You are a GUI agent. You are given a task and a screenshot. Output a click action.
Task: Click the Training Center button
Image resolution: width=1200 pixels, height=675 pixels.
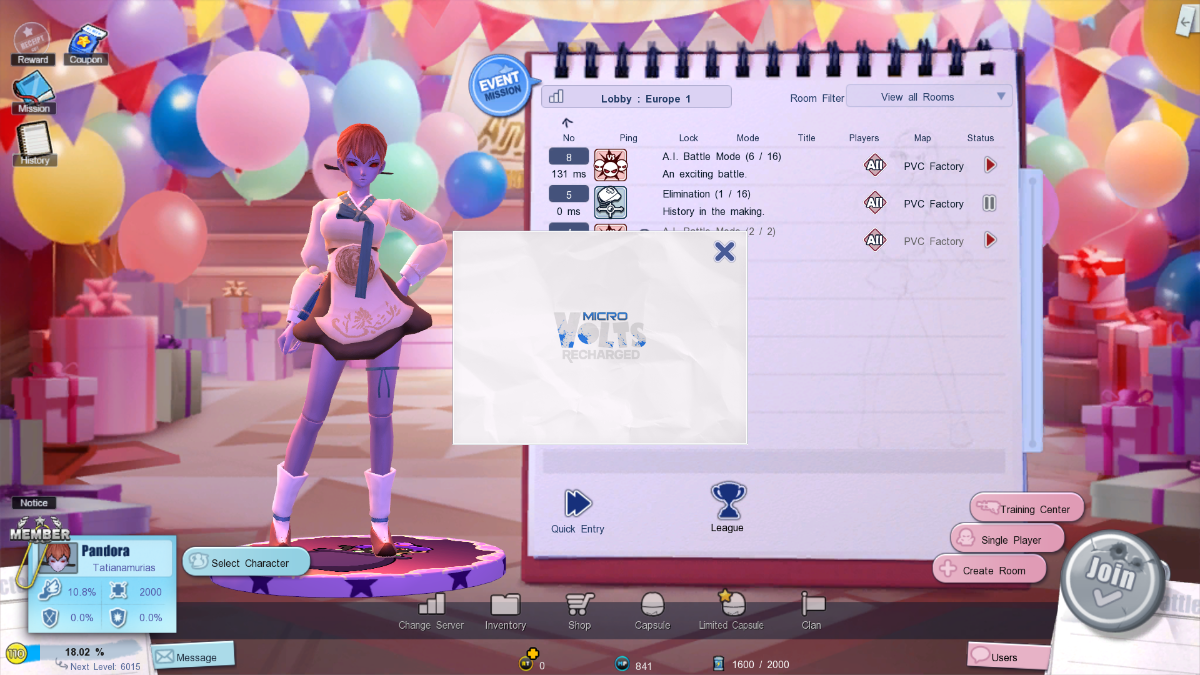point(1027,508)
